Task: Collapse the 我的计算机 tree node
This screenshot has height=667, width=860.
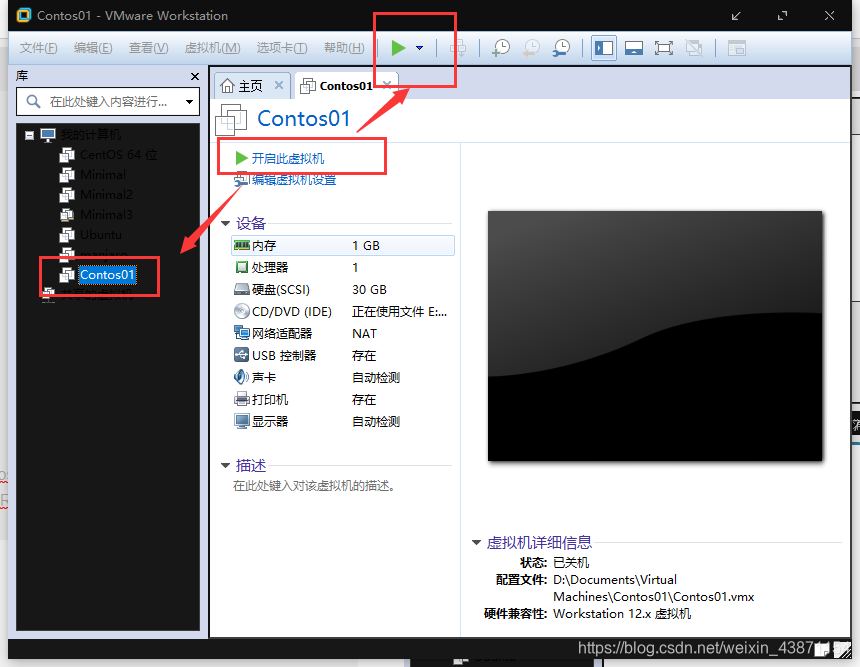Action: (30, 135)
